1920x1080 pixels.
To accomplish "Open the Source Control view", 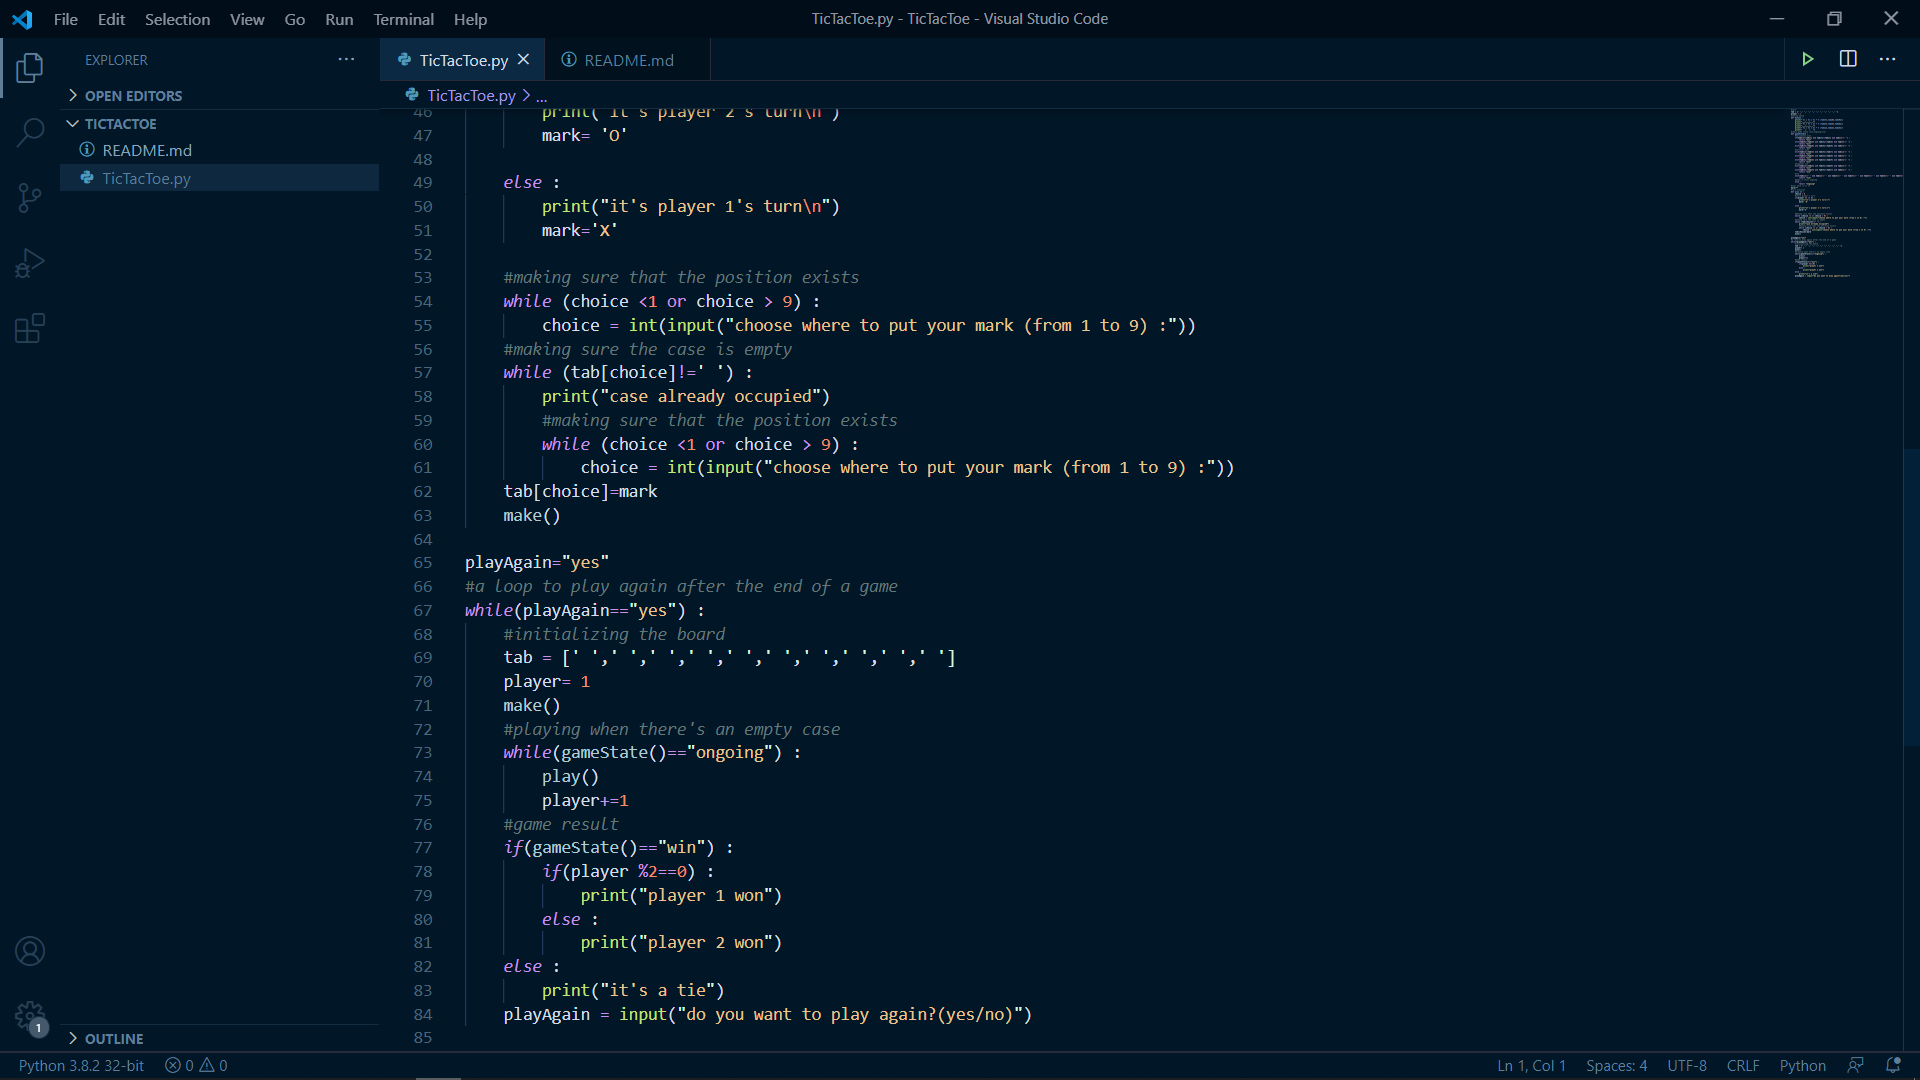I will pyautogui.click(x=30, y=197).
